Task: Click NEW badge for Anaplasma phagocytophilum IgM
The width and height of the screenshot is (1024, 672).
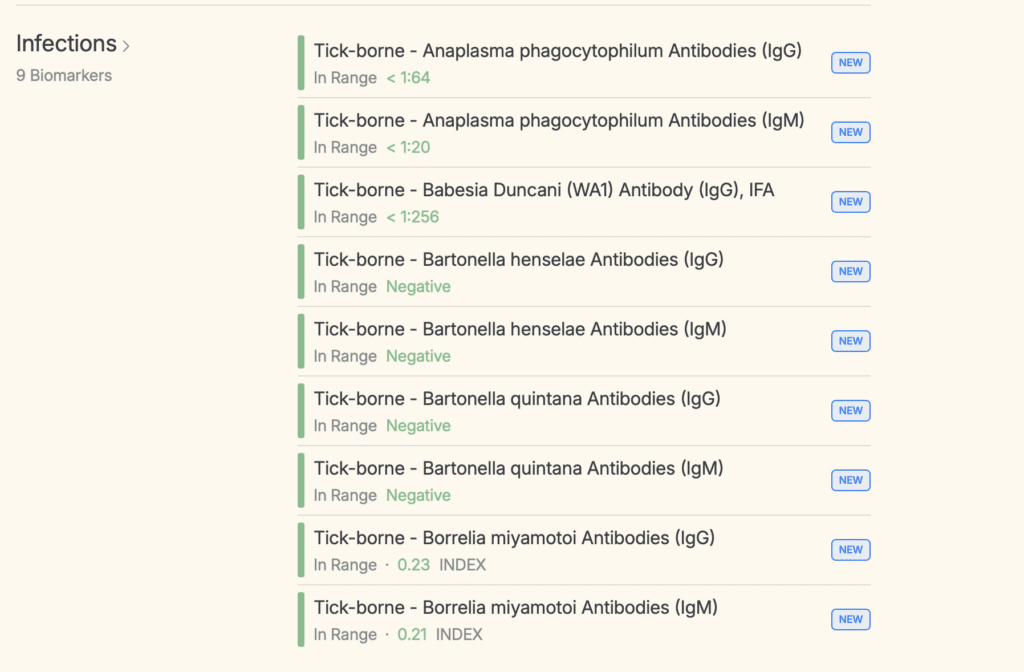Action: pyautogui.click(x=850, y=132)
